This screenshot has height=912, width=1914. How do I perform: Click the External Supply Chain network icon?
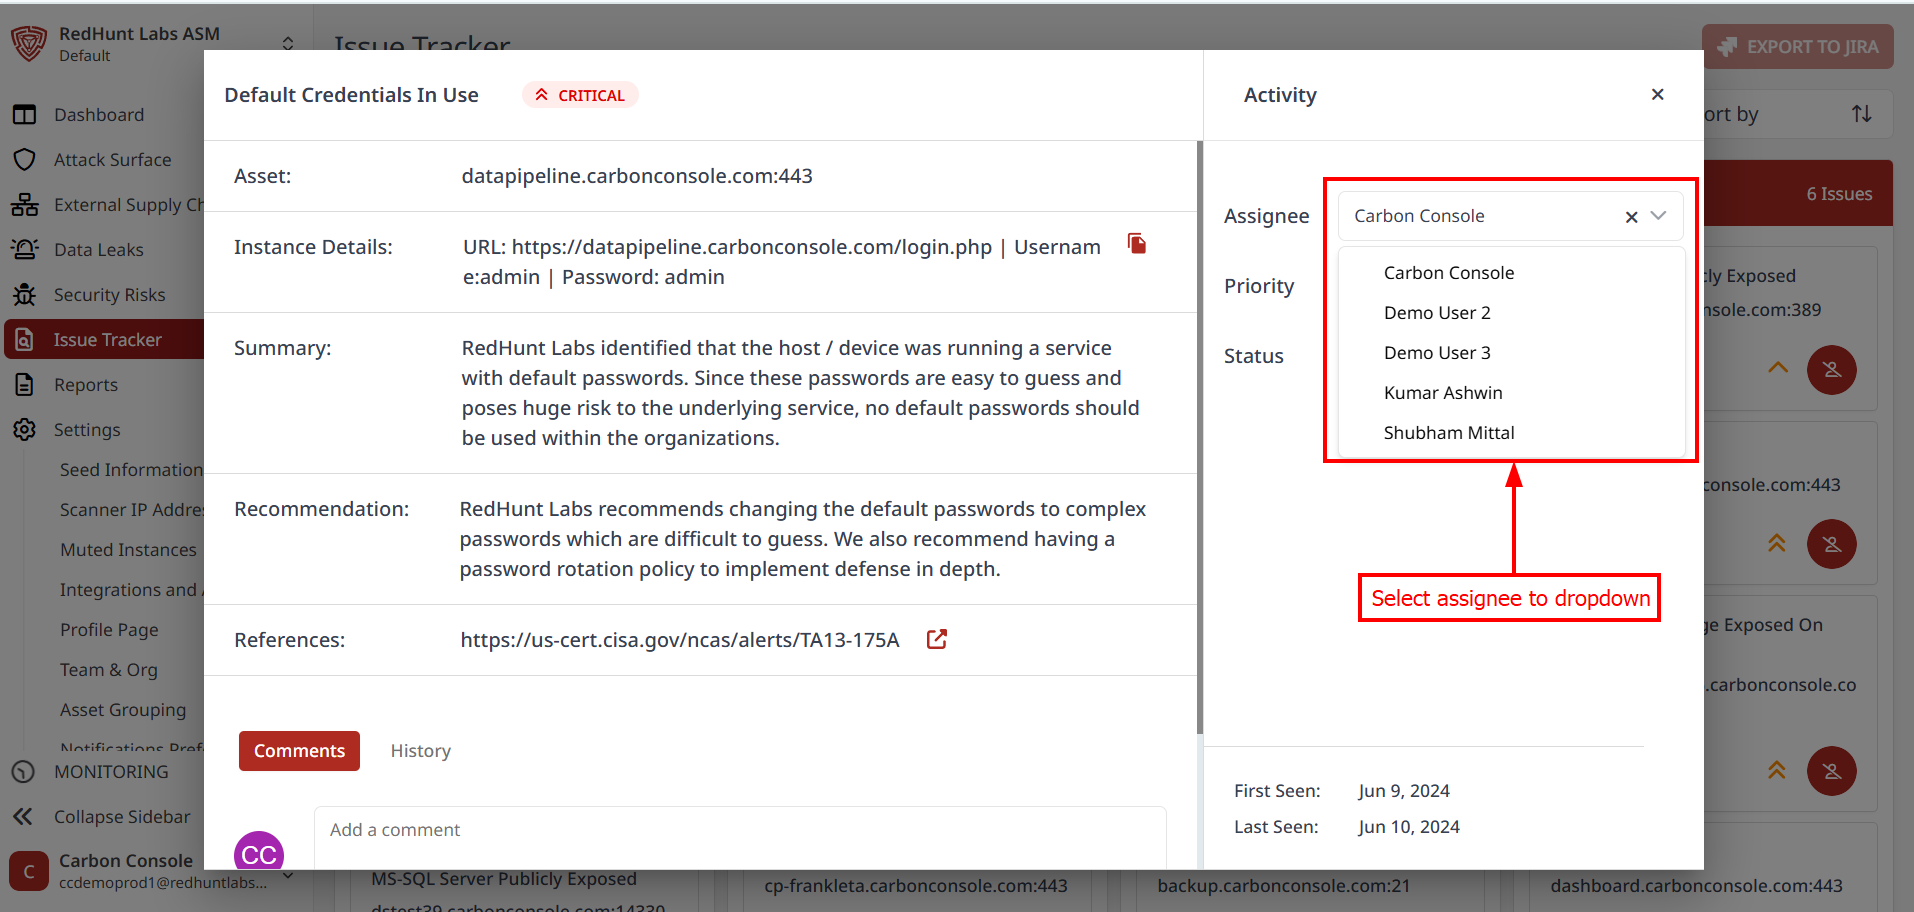tap(25, 205)
